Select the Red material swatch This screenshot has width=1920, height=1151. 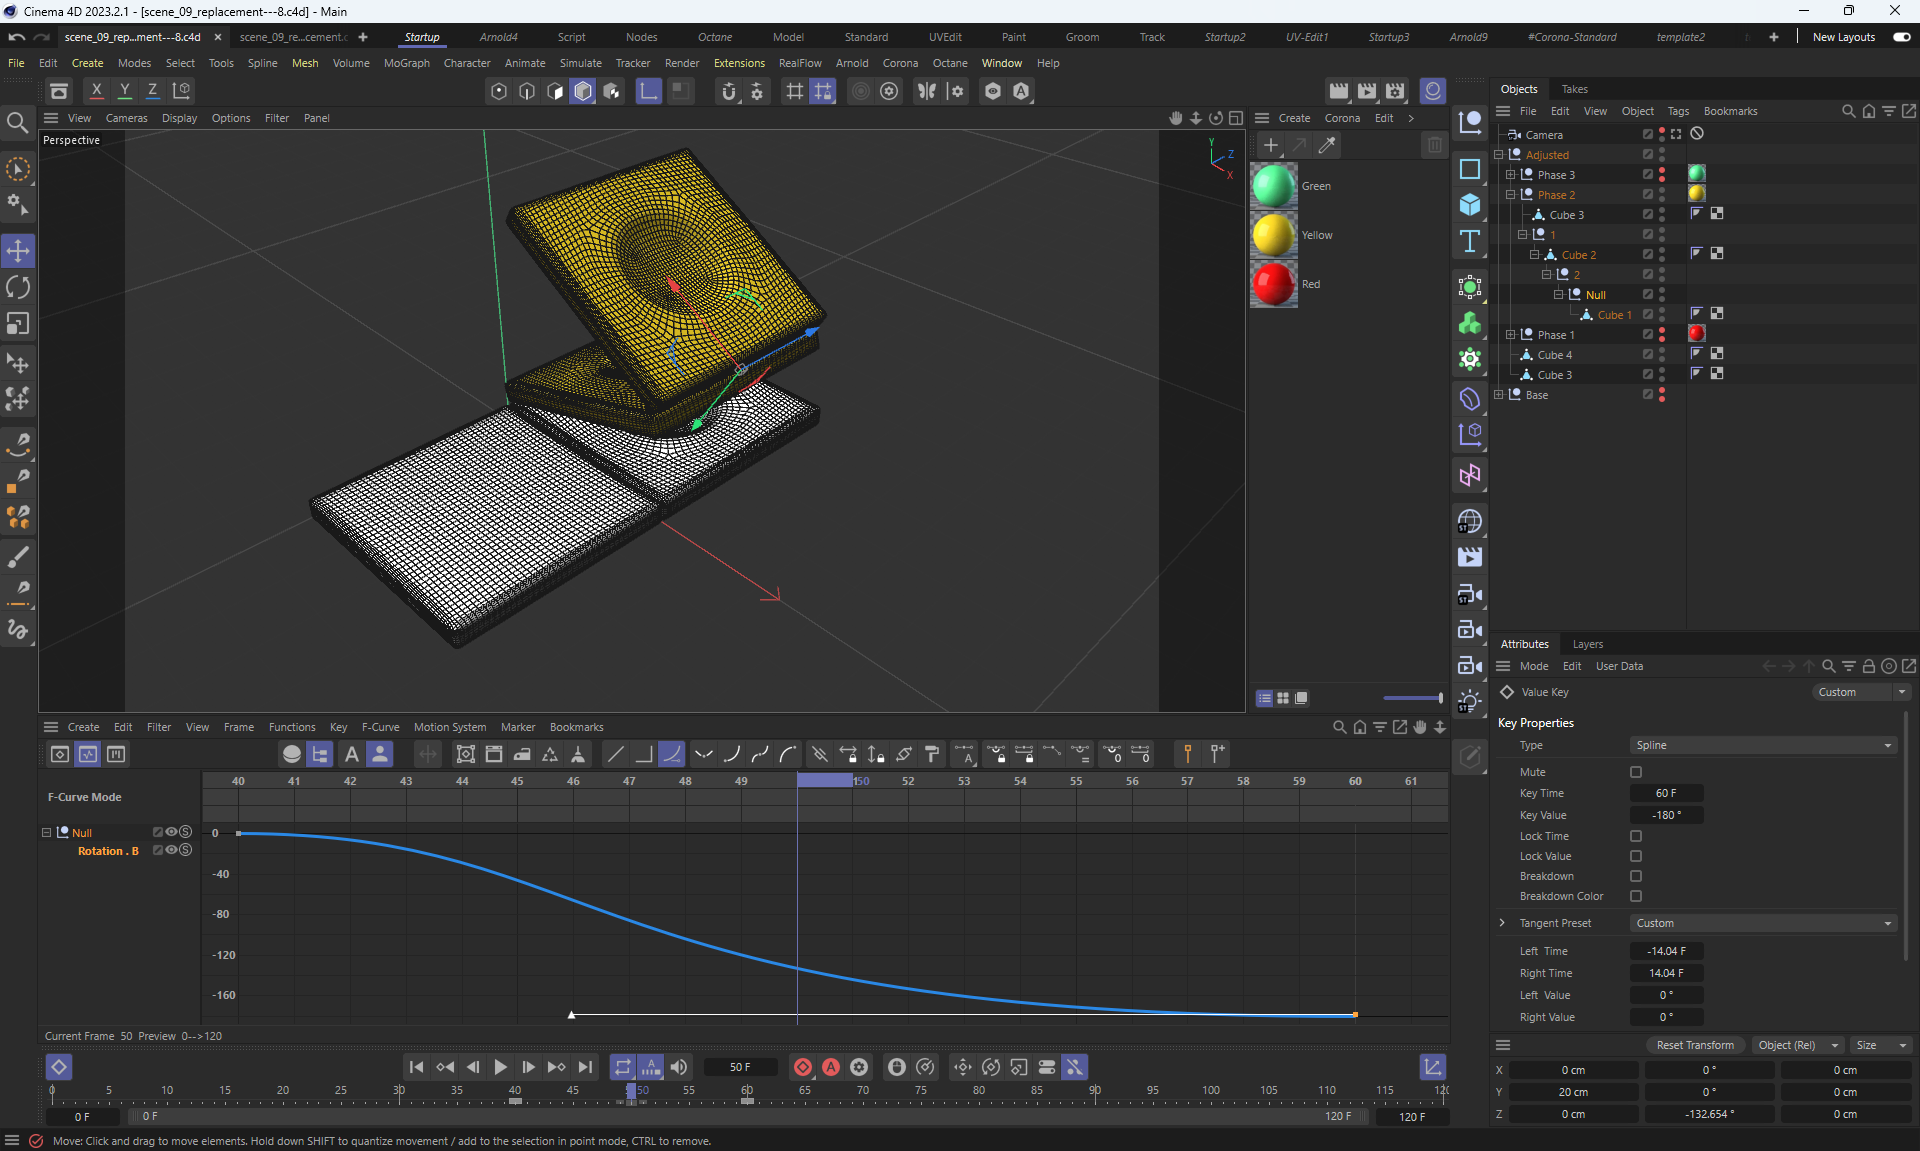coord(1274,284)
